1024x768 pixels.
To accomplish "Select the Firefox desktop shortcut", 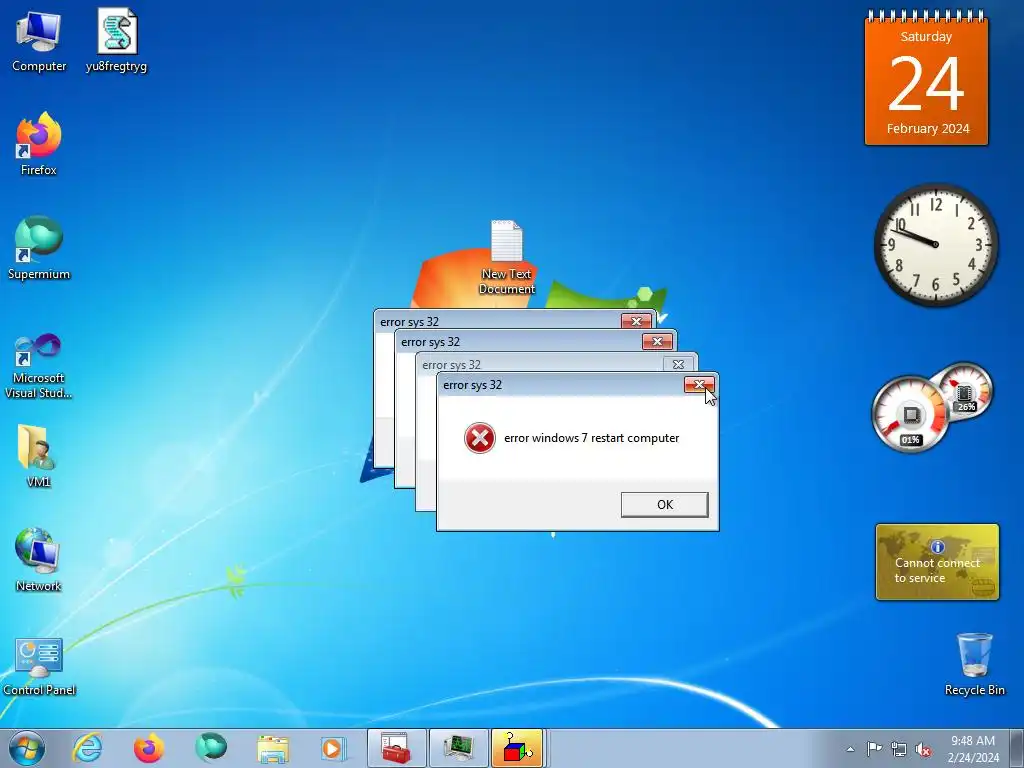I will tap(39, 144).
